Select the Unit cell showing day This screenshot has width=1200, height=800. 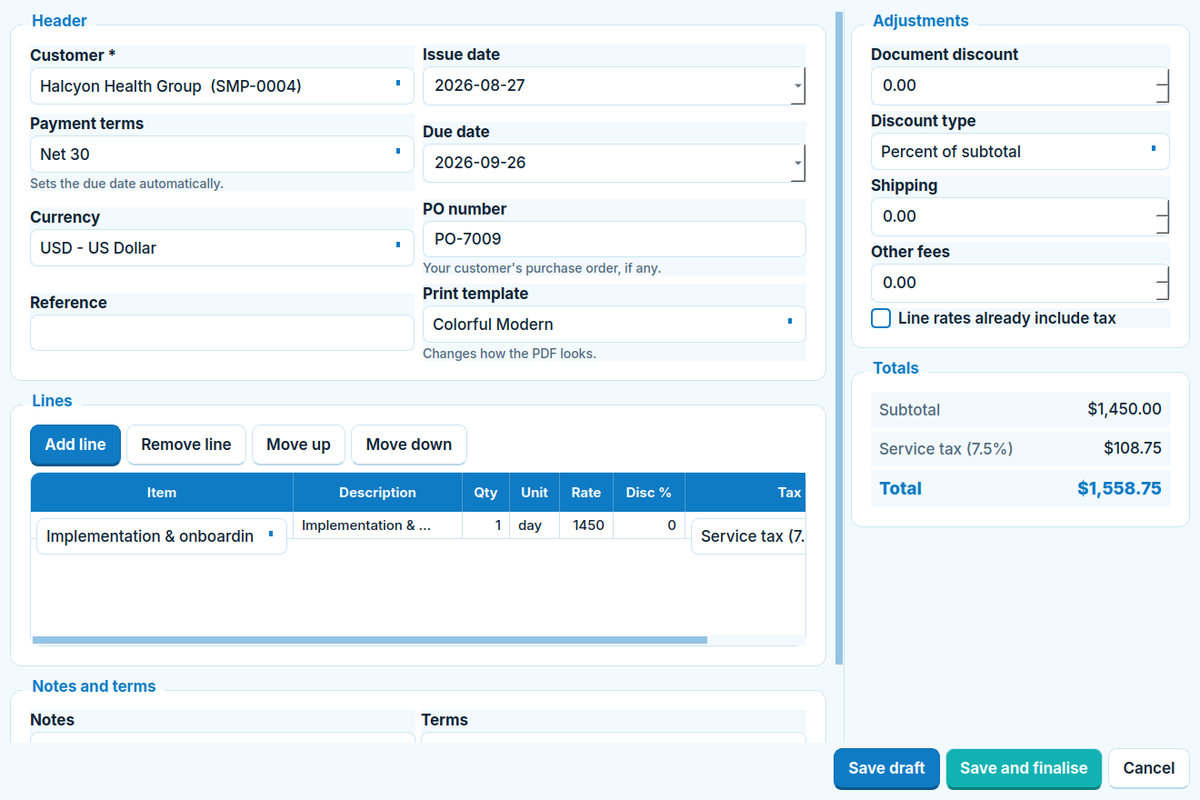coord(535,526)
